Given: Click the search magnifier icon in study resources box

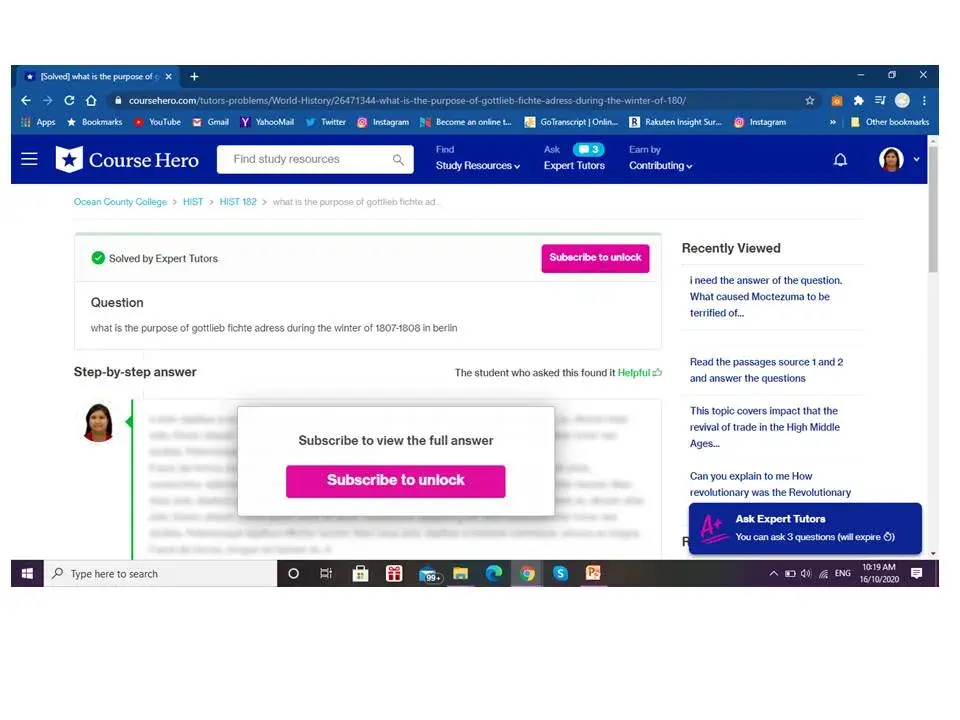Looking at the screenshot, I should point(398,160).
